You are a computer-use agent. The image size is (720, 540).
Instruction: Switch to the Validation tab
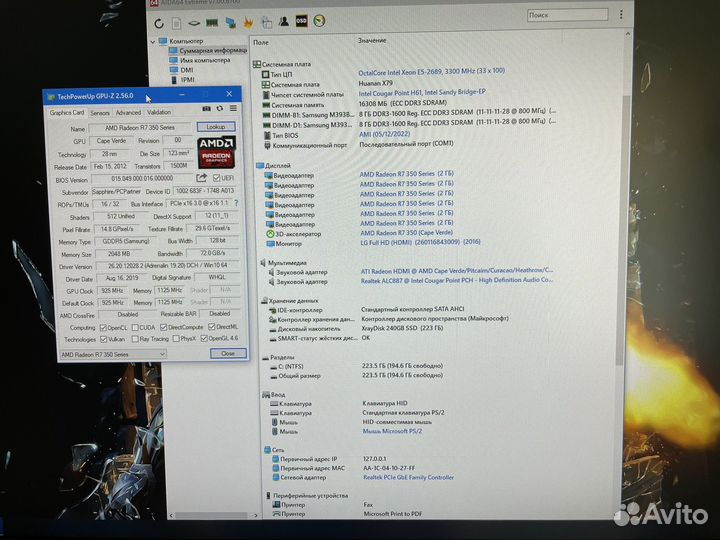[x=159, y=112]
